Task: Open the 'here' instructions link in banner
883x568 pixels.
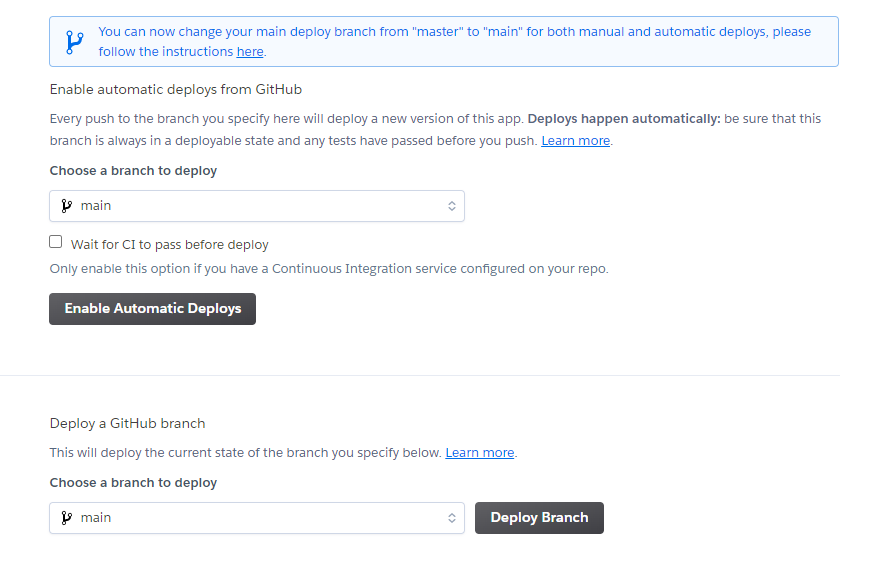Action: [250, 52]
